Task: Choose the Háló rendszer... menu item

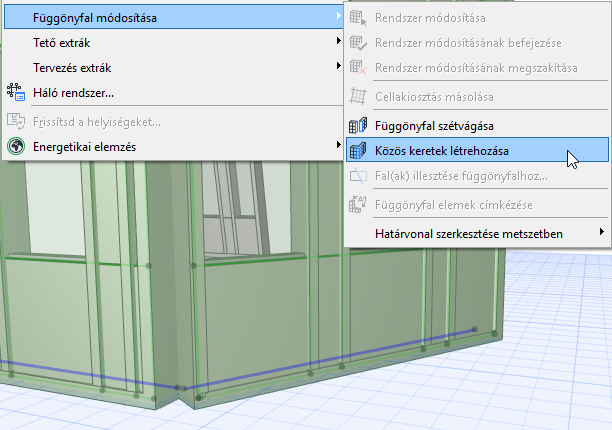Action: pyautogui.click(x=173, y=93)
